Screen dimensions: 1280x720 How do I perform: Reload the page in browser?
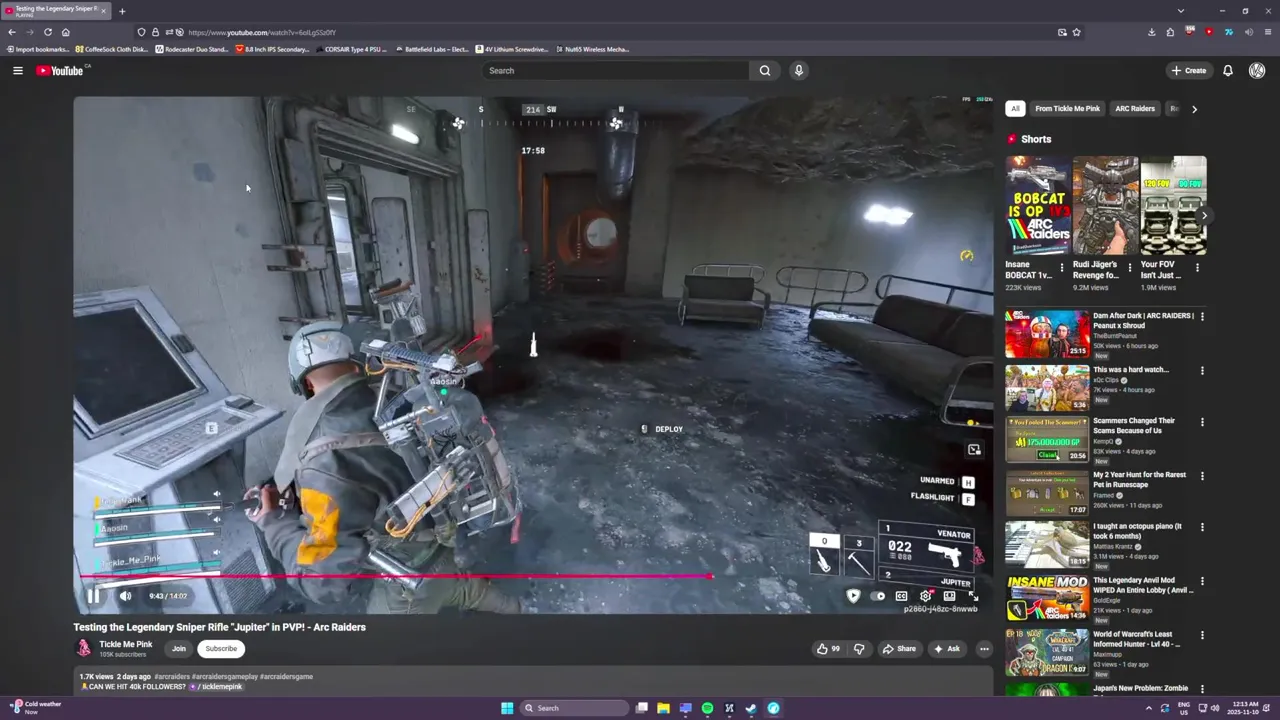(47, 32)
